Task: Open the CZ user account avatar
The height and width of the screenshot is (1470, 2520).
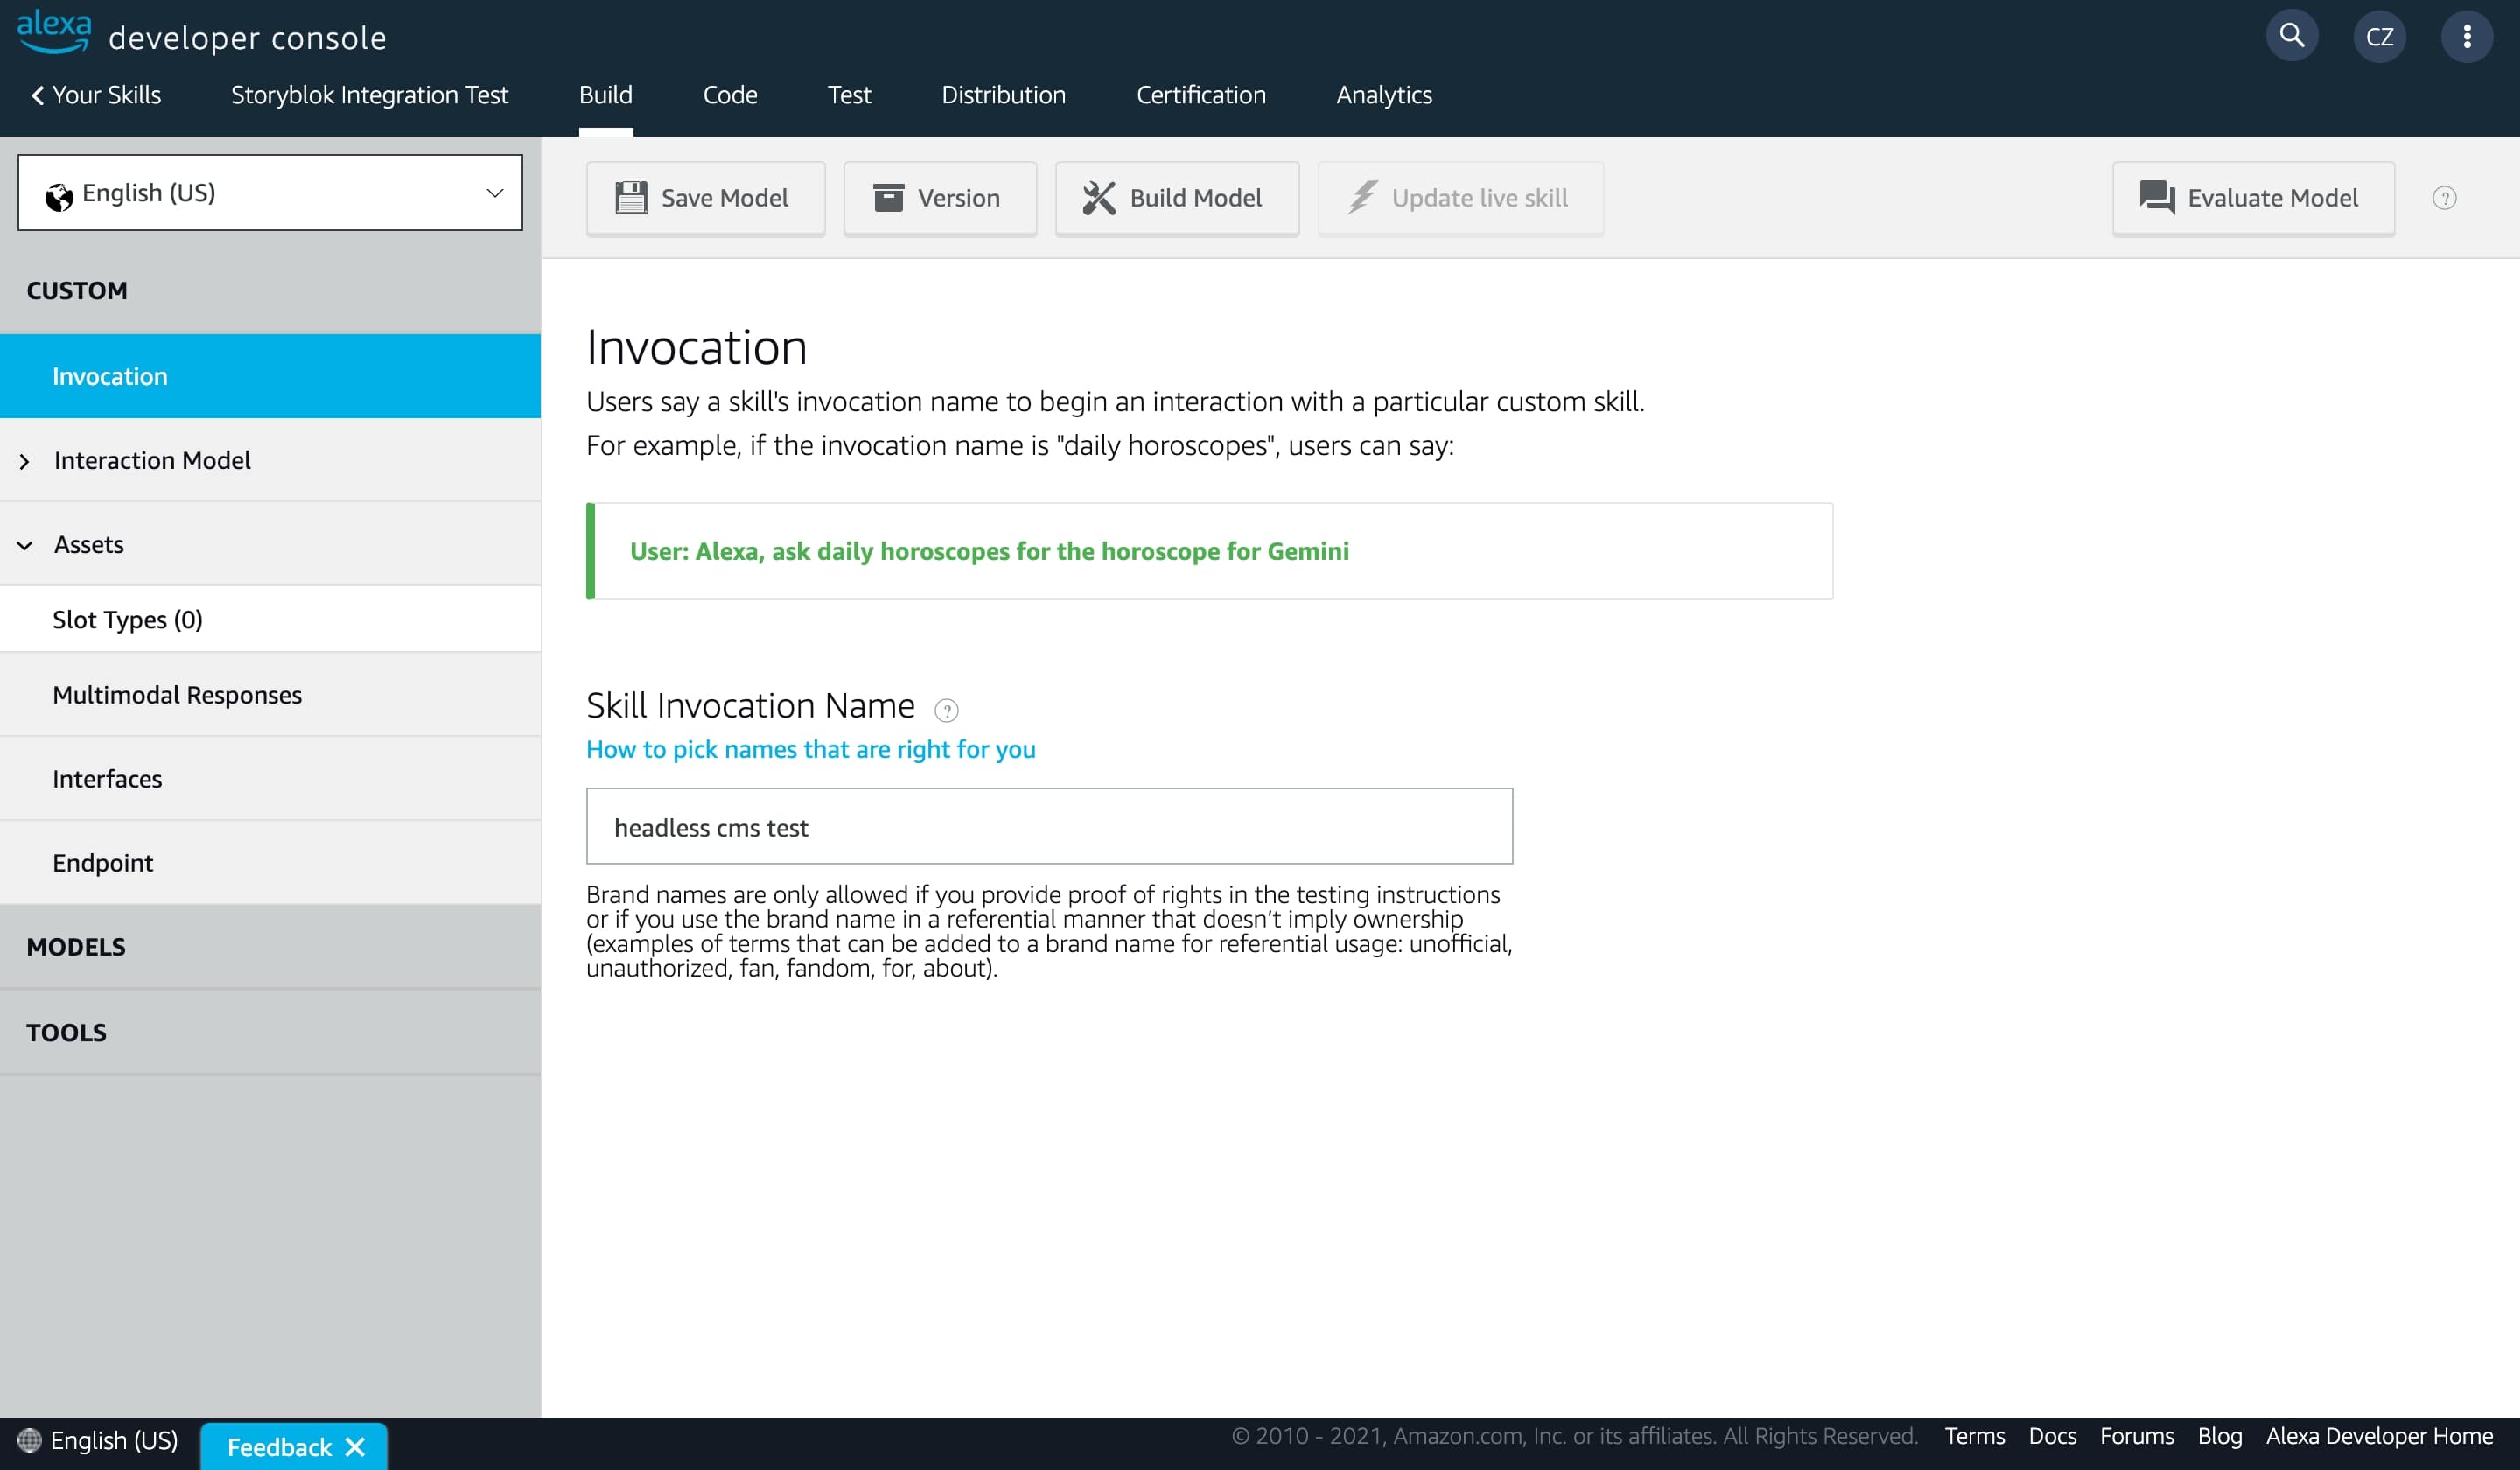Action: (x=2379, y=36)
